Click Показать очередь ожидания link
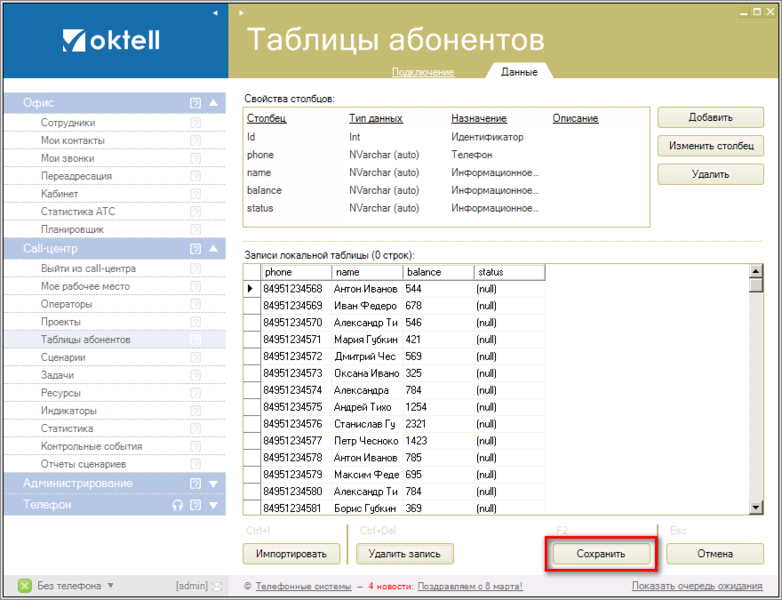This screenshot has width=782, height=600. pyautogui.click(x=697, y=586)
